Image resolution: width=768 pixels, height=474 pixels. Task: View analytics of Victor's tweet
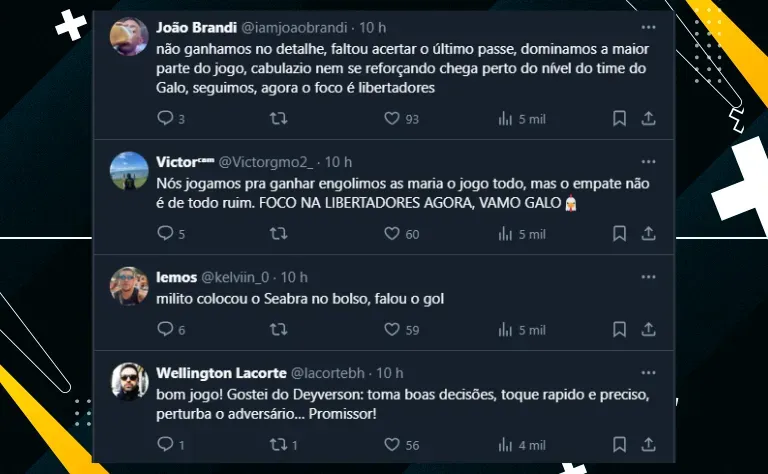[x=506, y=233]
